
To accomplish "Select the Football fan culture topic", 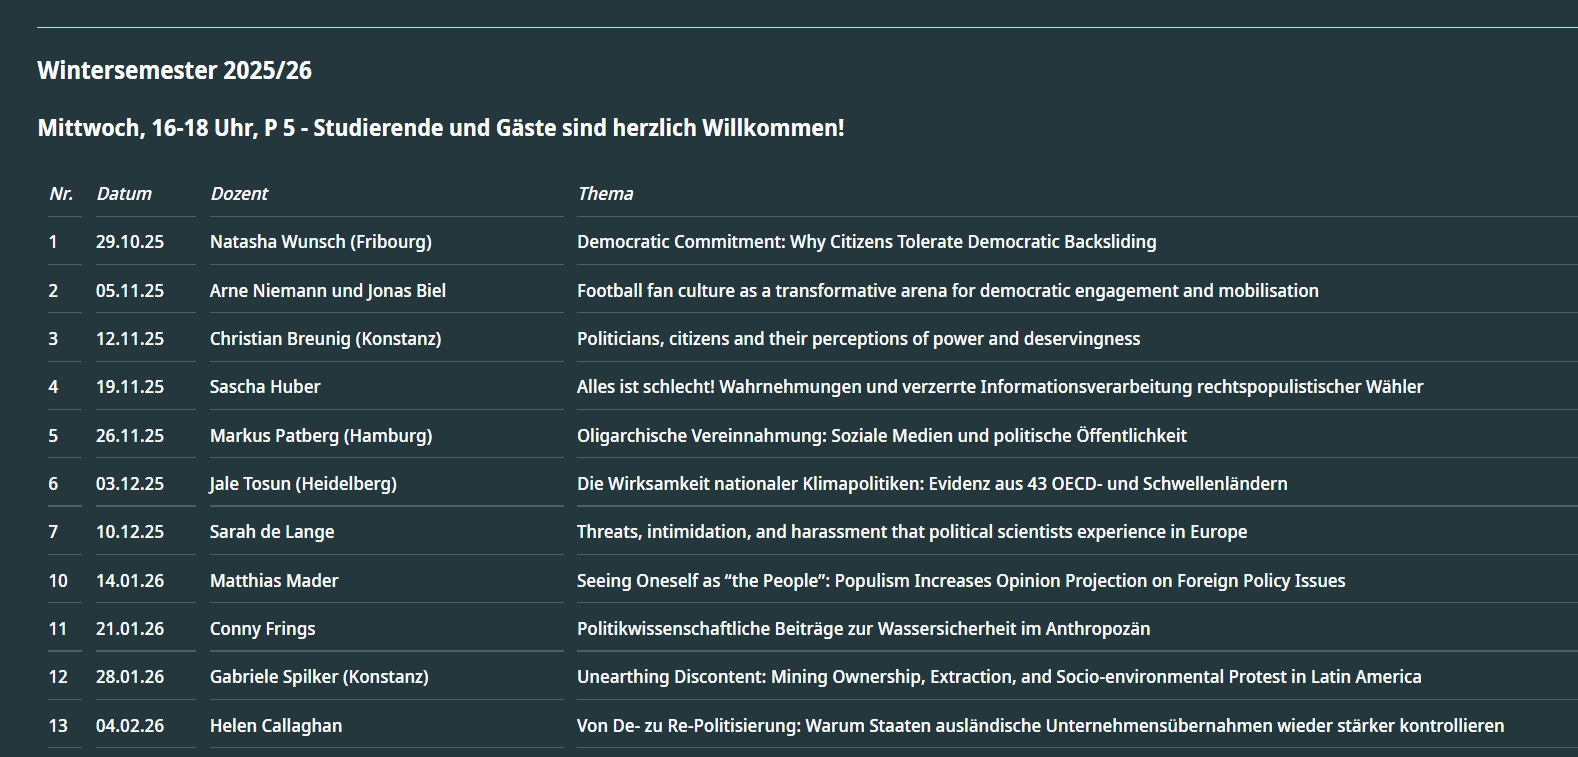I will click(x=947, y=291).
